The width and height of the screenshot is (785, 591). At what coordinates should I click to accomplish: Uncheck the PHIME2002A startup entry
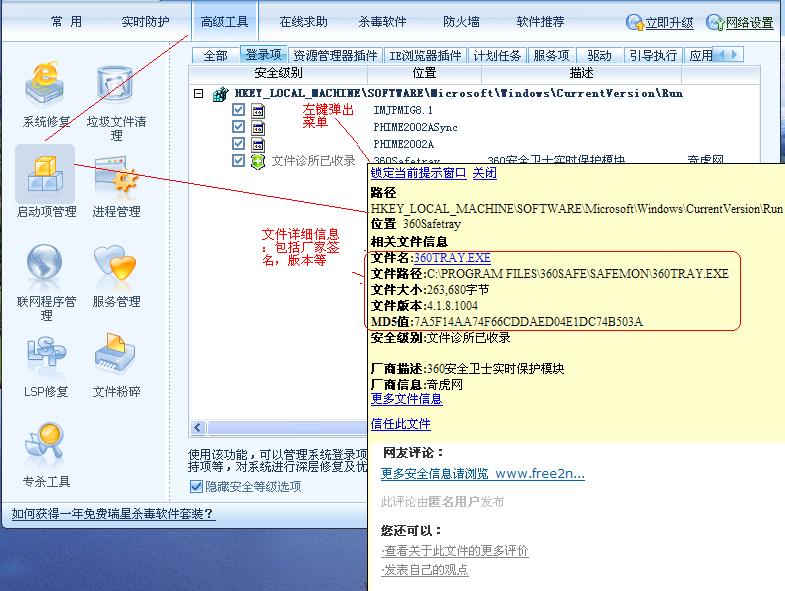pos(238,144)
